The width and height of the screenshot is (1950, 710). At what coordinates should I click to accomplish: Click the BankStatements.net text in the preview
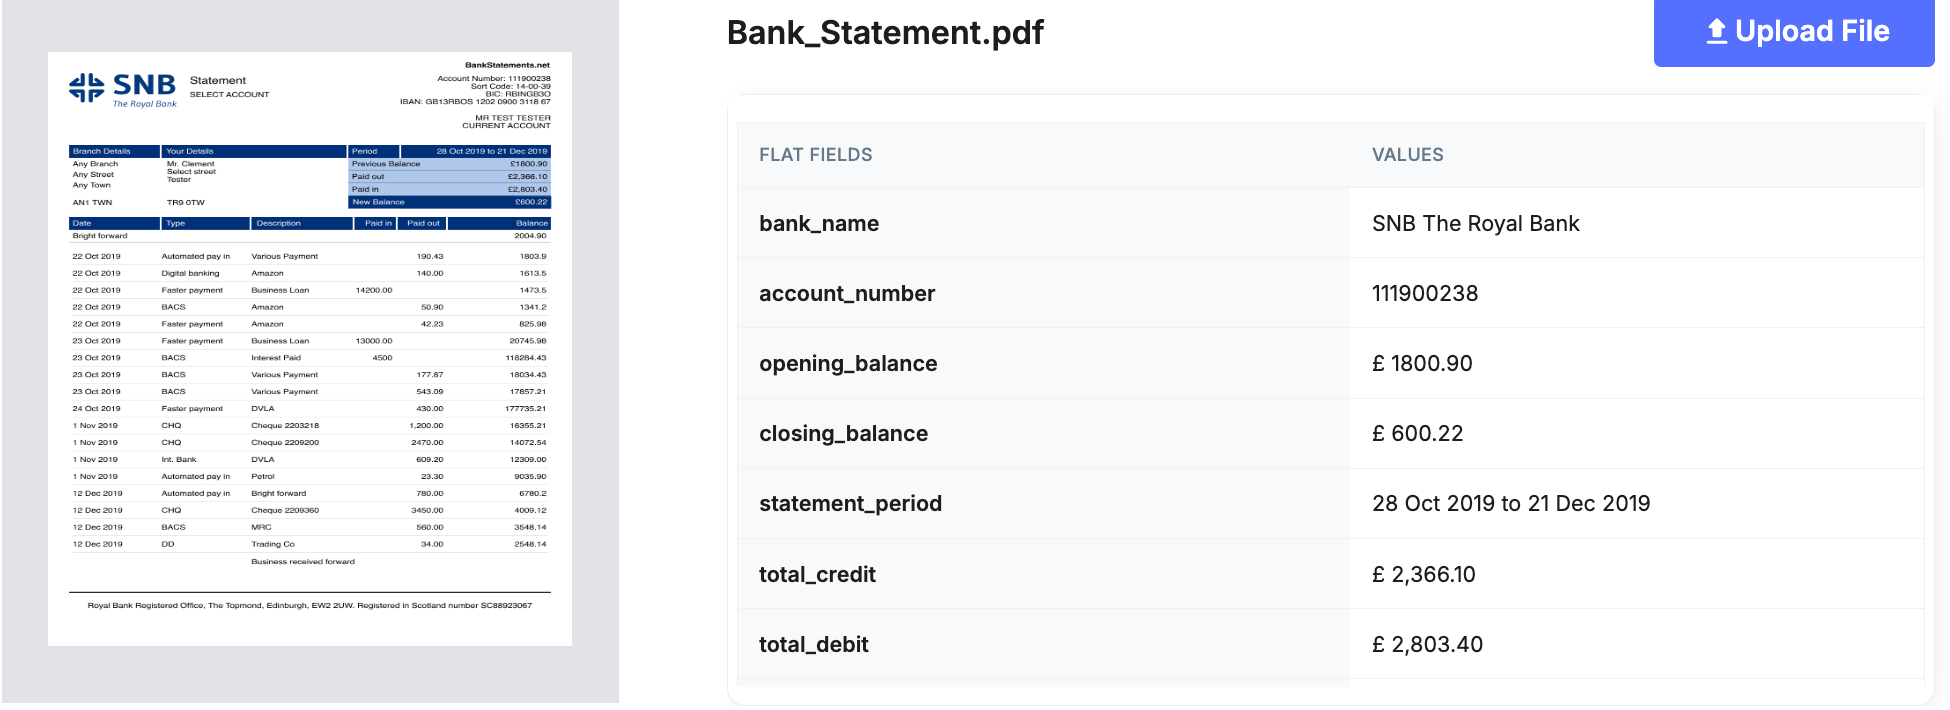coord(506,64)
